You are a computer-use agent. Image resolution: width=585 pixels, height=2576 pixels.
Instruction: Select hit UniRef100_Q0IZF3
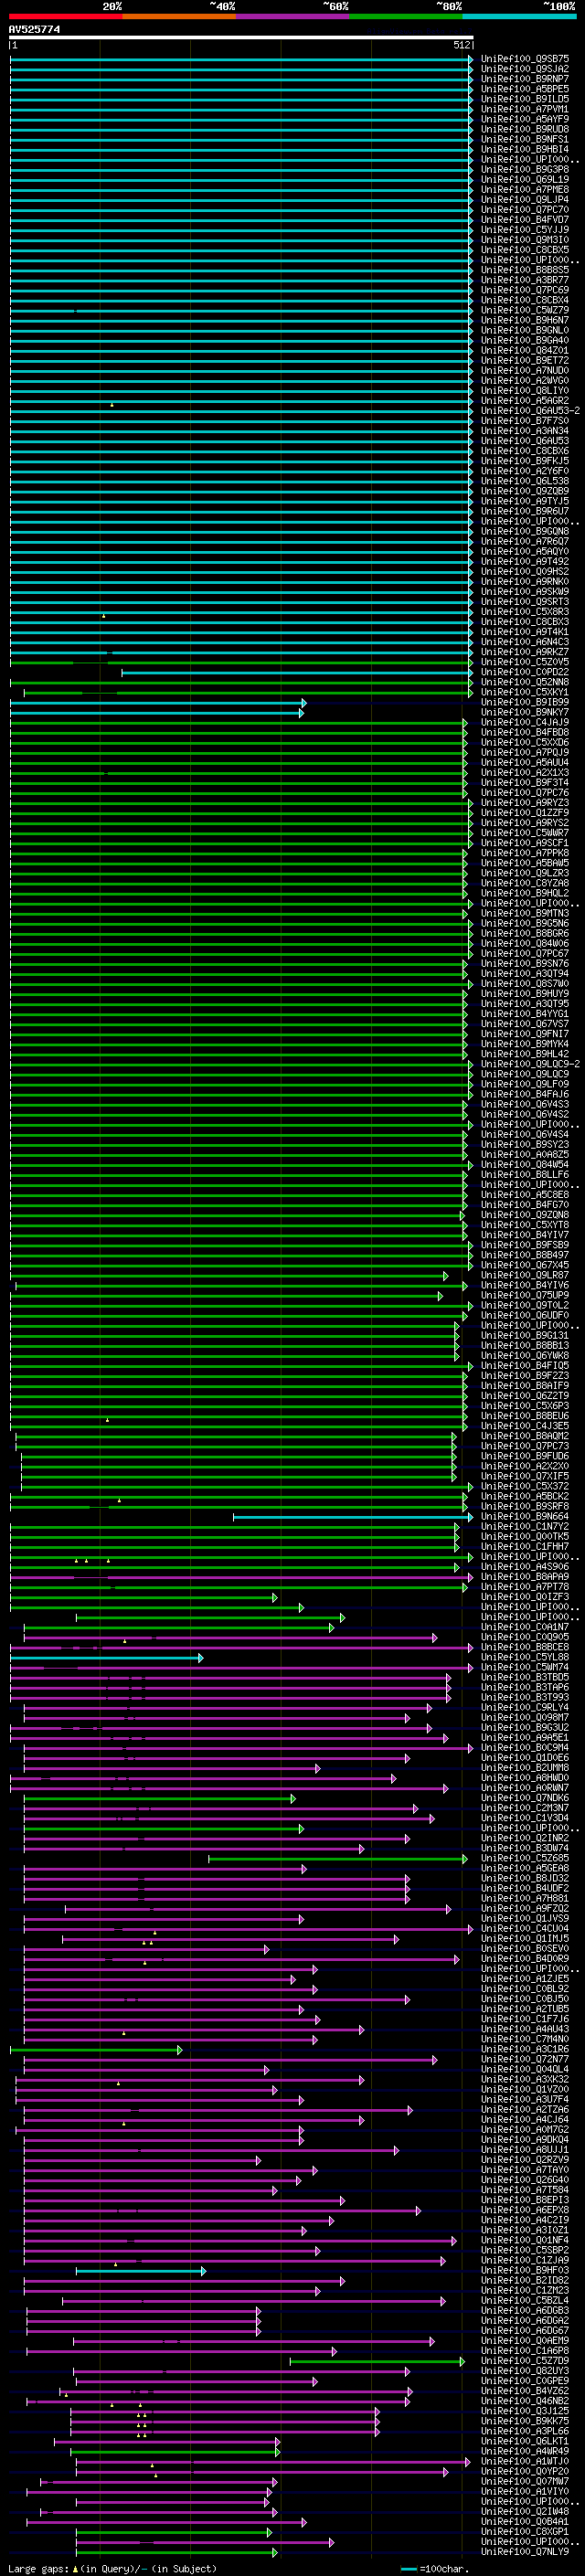(525, 1597)
